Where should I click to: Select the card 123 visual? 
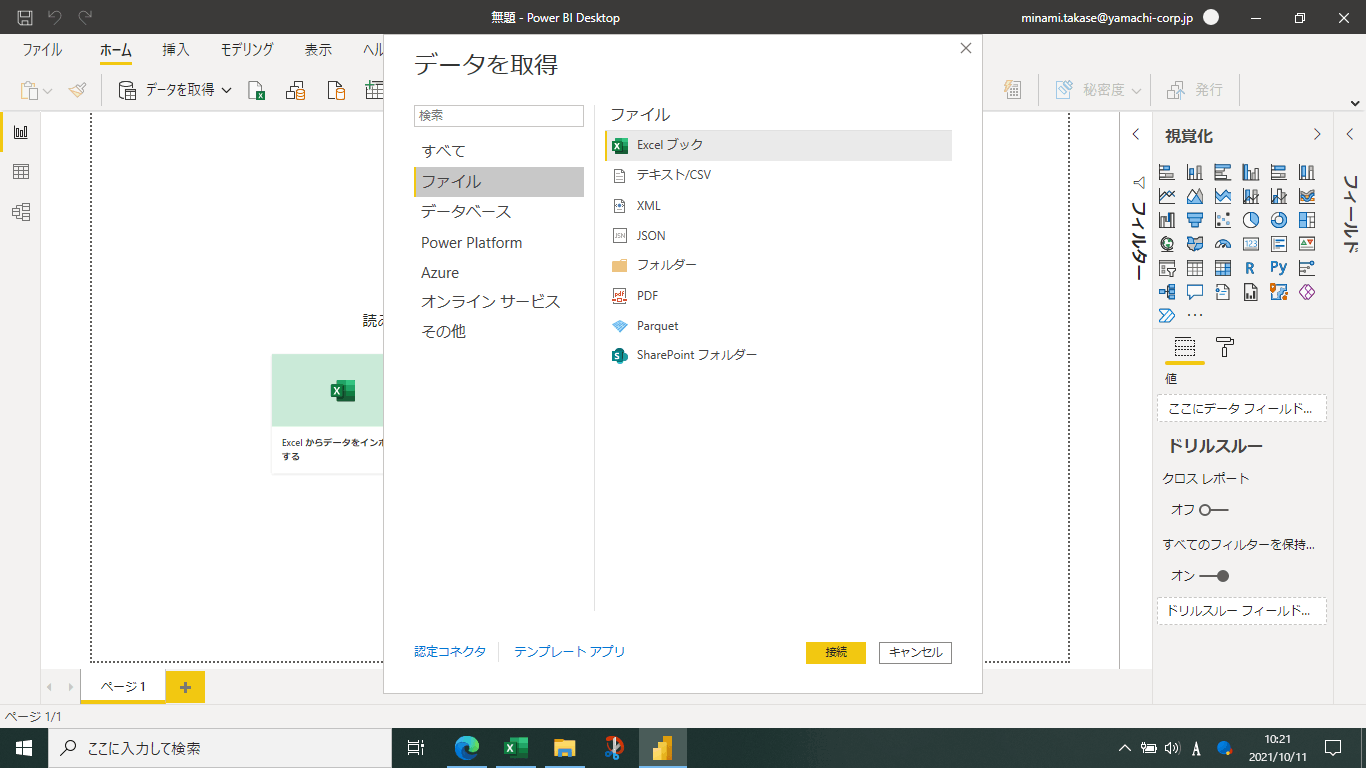click(x=1251, y=244)
